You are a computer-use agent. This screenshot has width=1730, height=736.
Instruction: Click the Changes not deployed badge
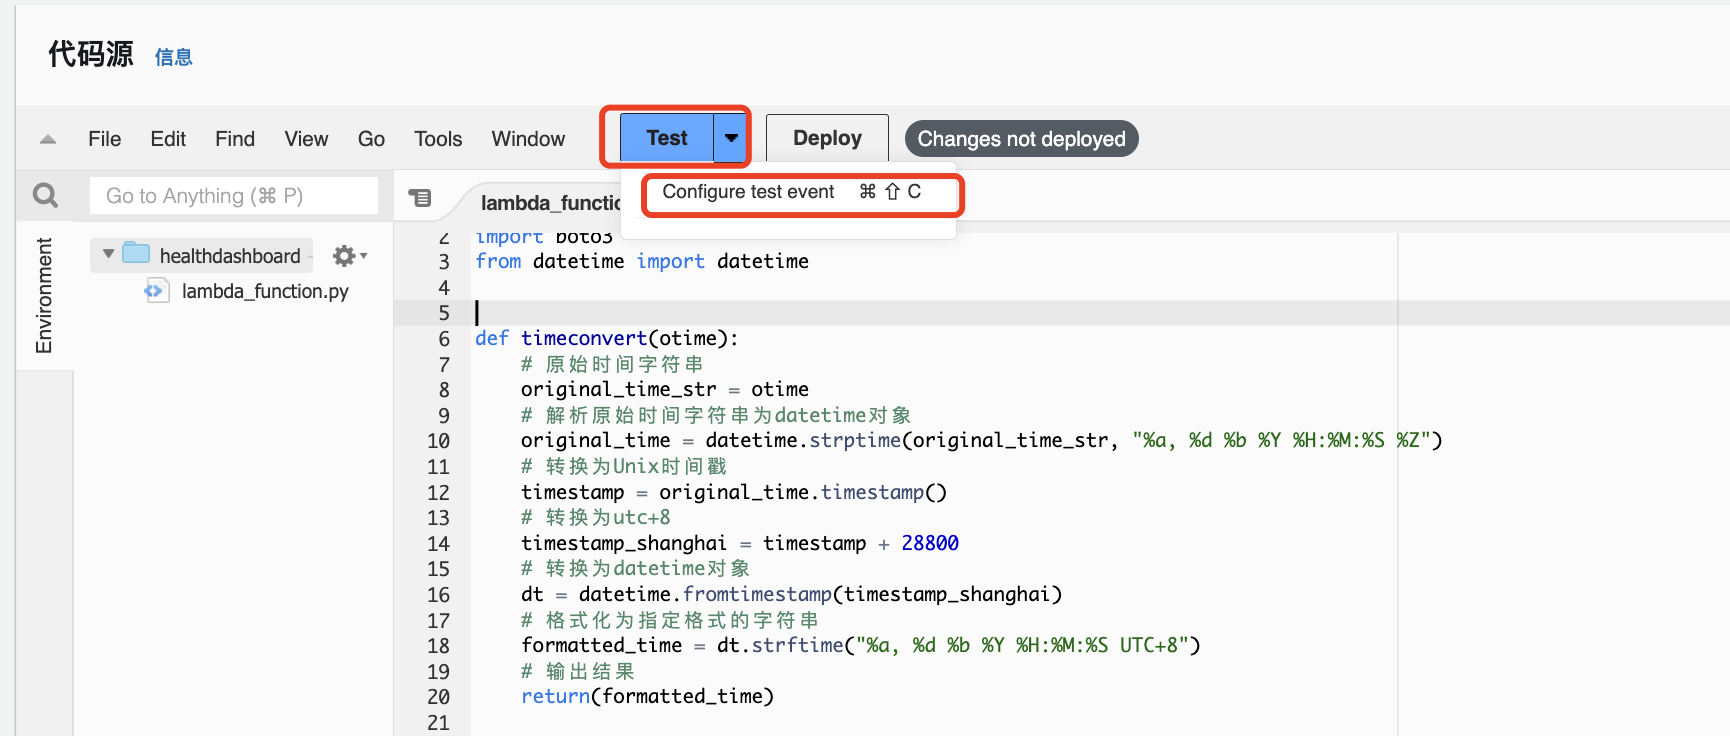click(x=1021, y=139)
